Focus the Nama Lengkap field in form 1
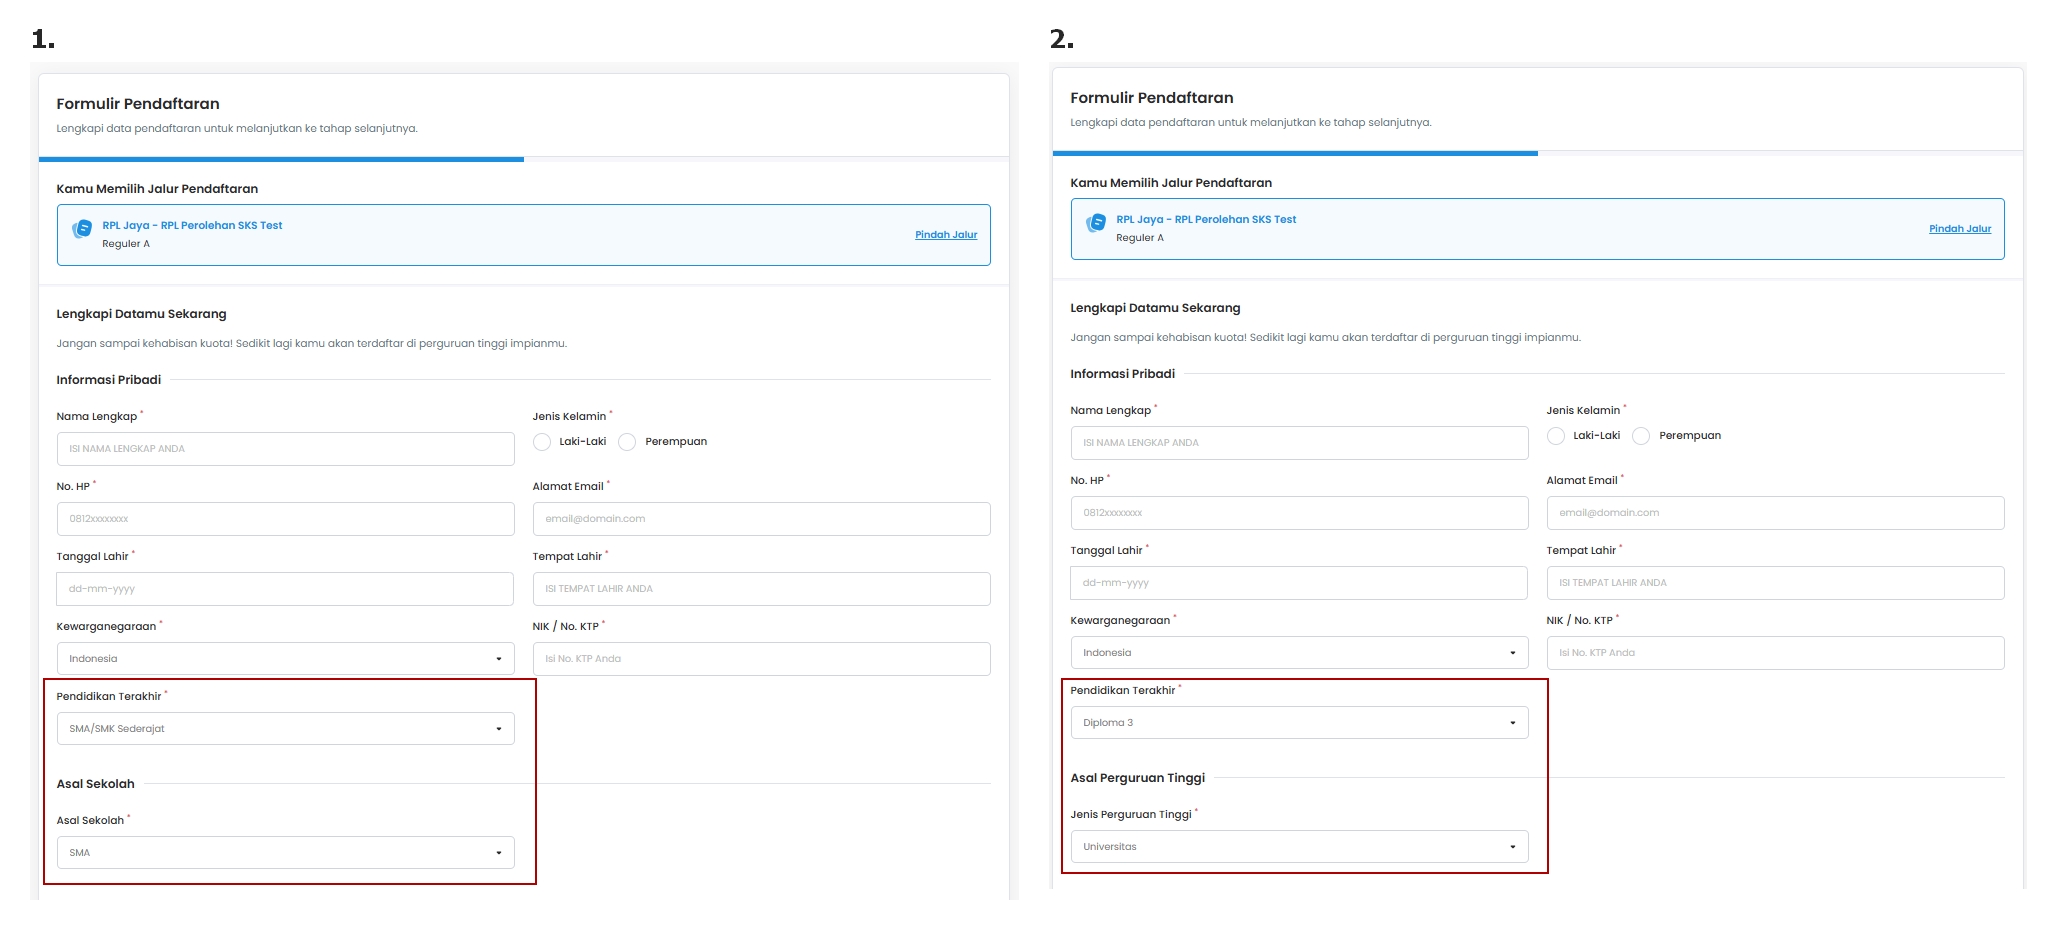This screenshot has height=930, width=2057. coord(285,449)
